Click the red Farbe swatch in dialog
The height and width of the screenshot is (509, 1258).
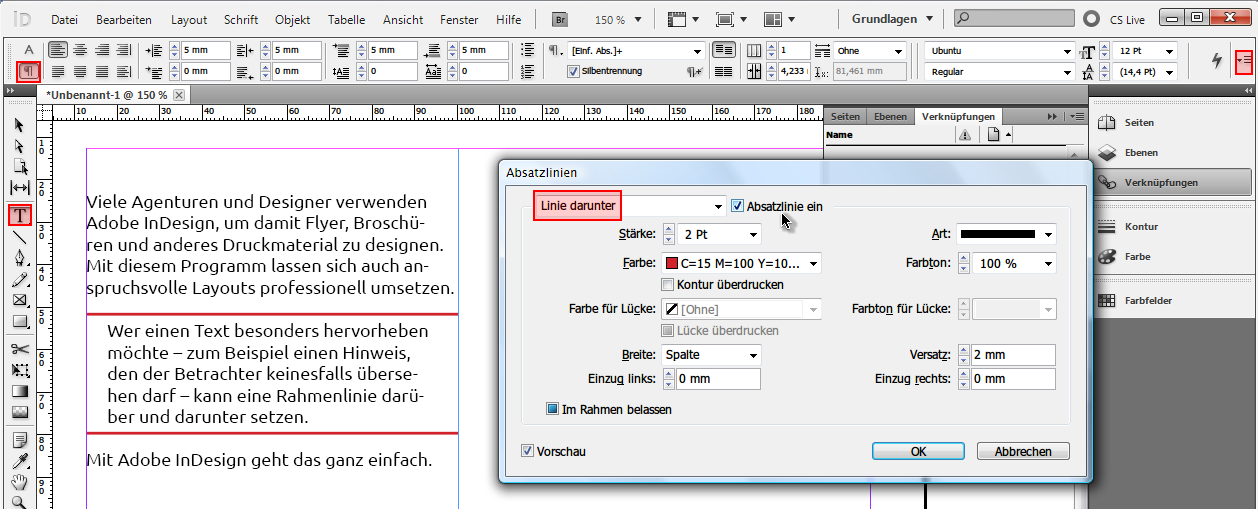click(x=672, y=264)
